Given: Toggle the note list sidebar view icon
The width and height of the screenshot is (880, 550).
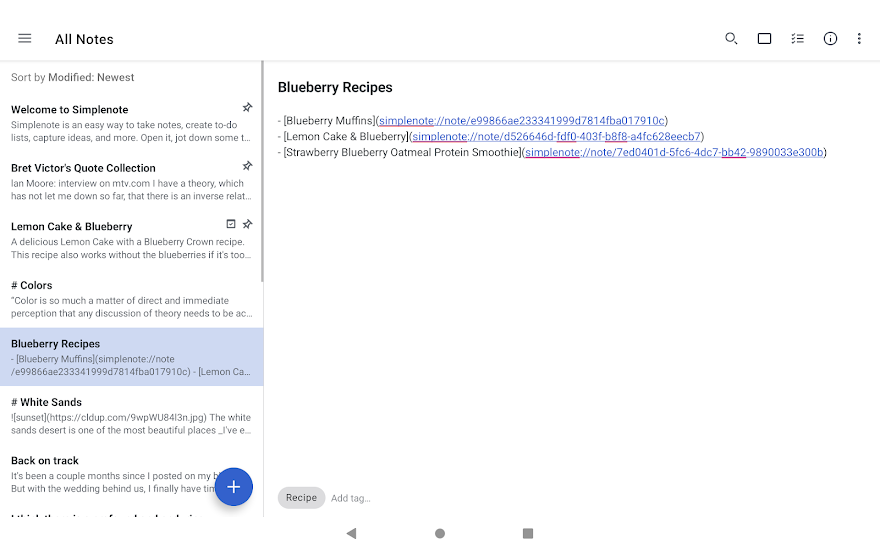Looking at the screenshot, I should point(764,38).
